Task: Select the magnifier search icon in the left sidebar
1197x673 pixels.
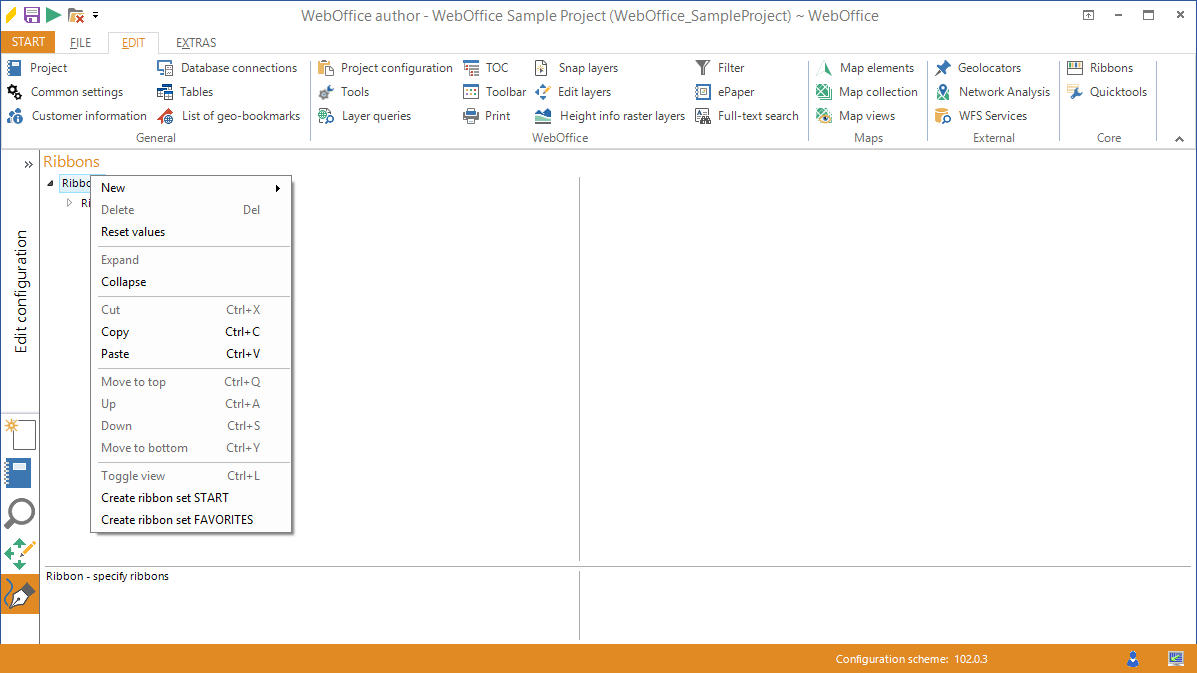Action: (x=20, y=513)
